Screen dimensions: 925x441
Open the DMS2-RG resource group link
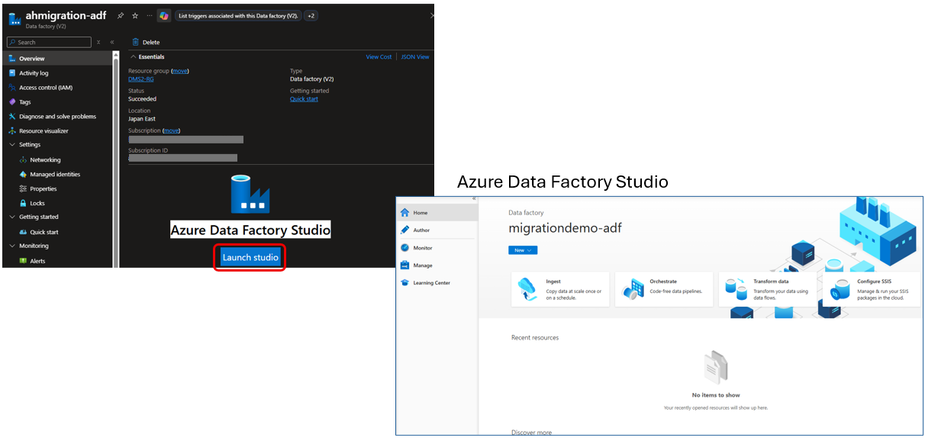pos(141,79)
